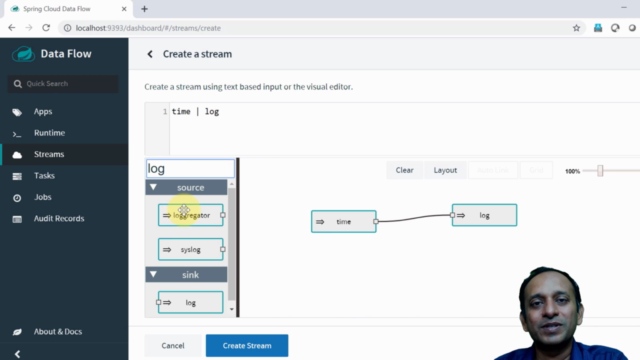Image resolution: width=640 pixels, height=360 pixels.
Task: Click the browser forward arrow
Action: (x=29, y=28)
